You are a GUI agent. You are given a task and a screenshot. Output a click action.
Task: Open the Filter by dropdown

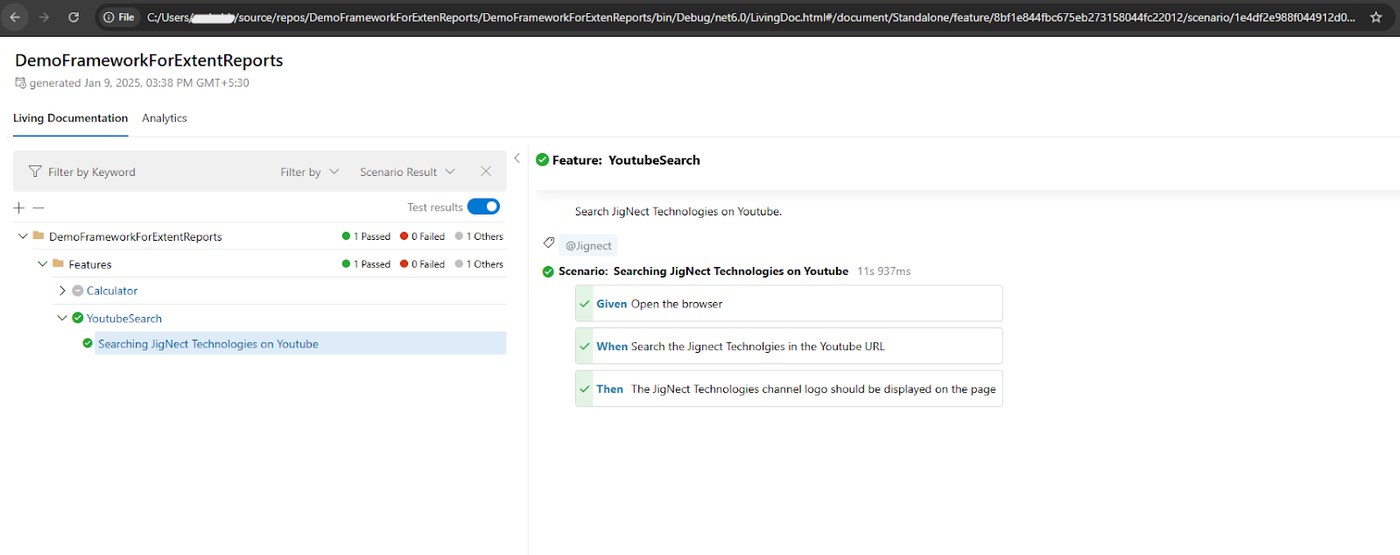pos(309,172)
